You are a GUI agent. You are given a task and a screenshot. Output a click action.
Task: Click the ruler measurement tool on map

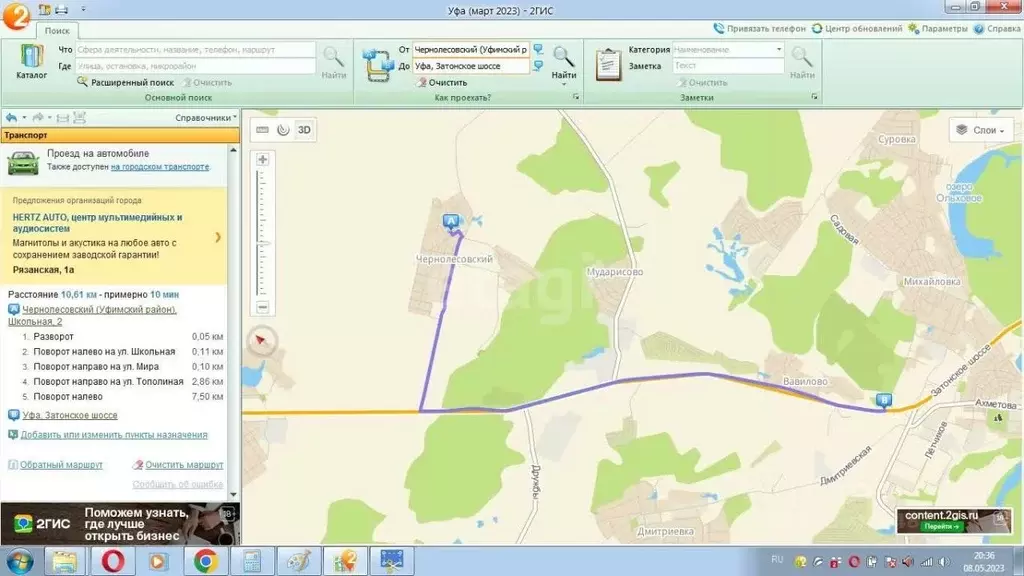pyautogui.click(x=262, y=129)
